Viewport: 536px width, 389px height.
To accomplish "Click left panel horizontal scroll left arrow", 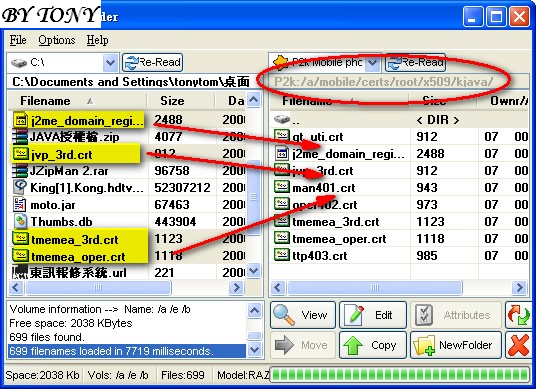I will coord(16,287).
